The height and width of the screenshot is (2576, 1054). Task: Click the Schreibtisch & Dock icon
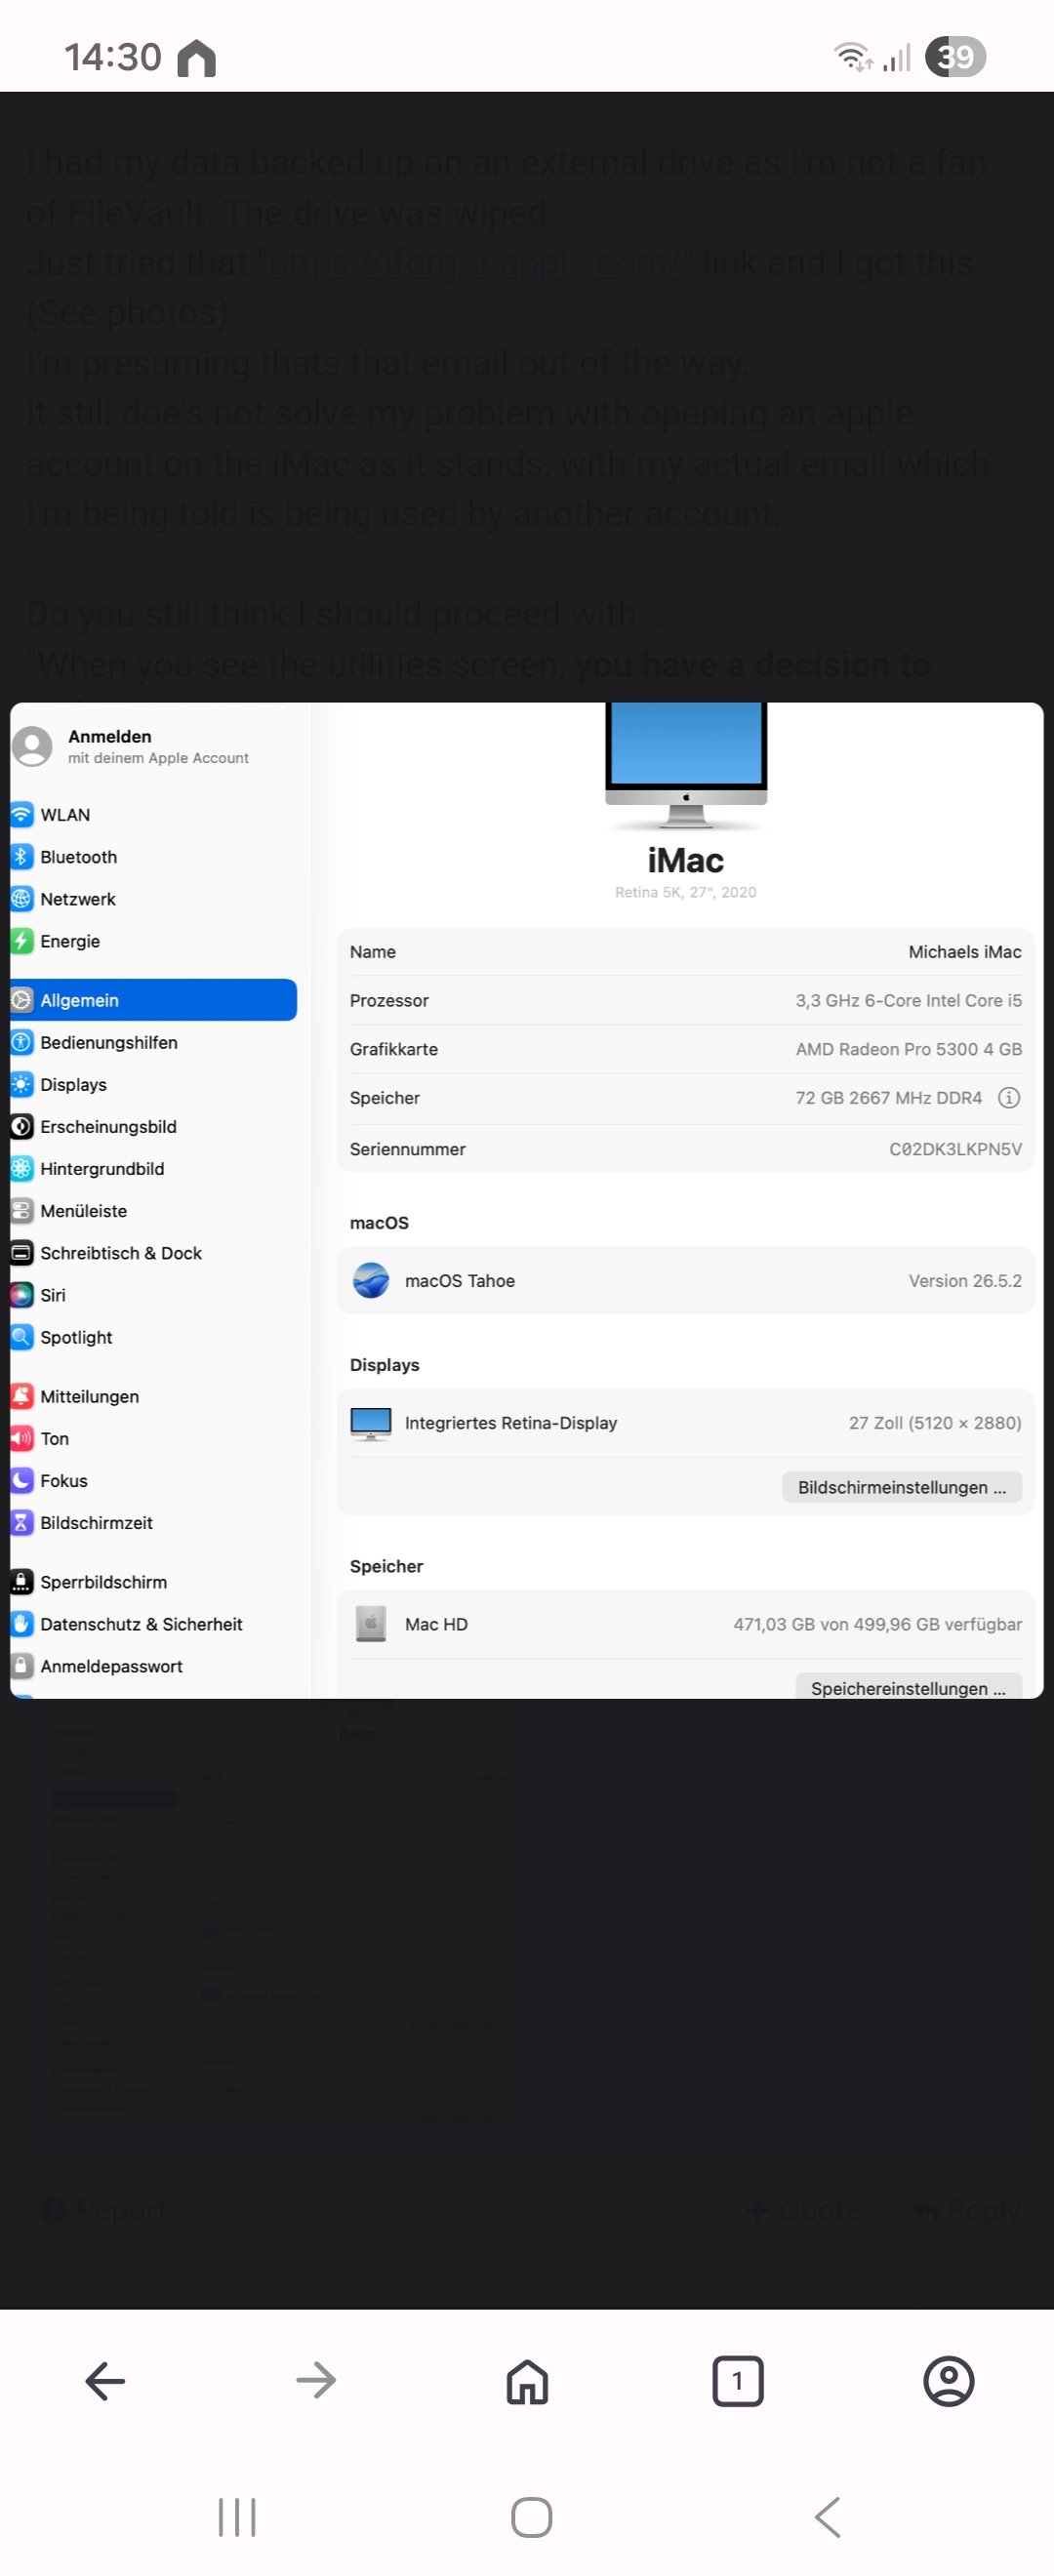tap(21, 1252)
